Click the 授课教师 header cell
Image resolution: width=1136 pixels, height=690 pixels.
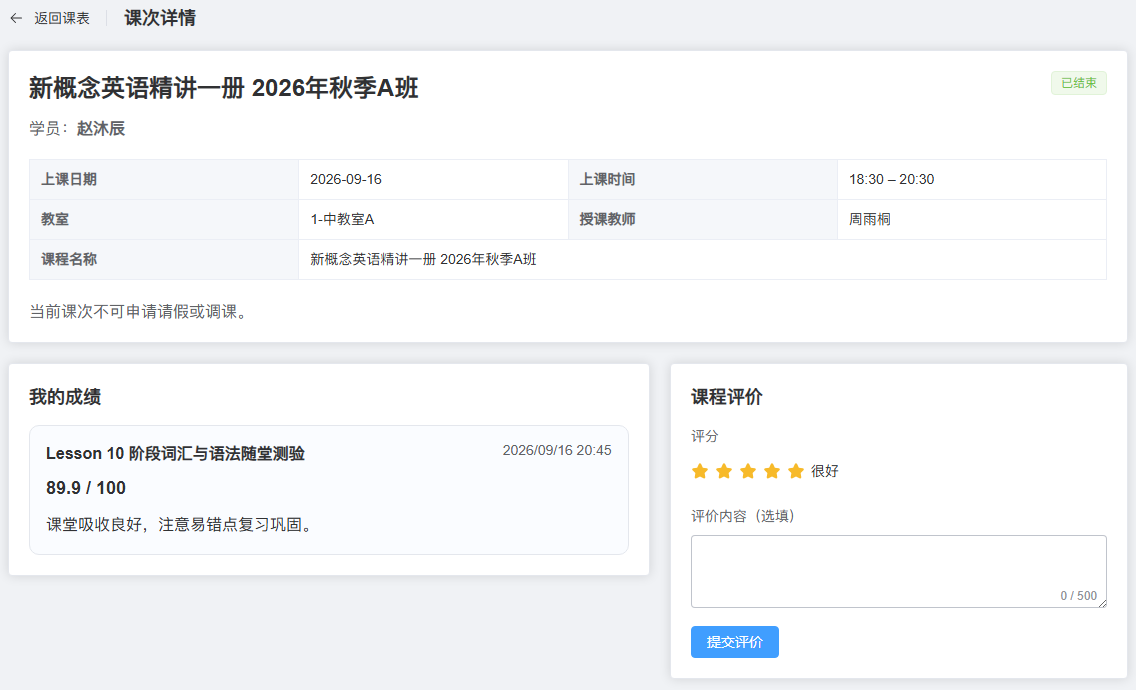[x=703, y=219]
